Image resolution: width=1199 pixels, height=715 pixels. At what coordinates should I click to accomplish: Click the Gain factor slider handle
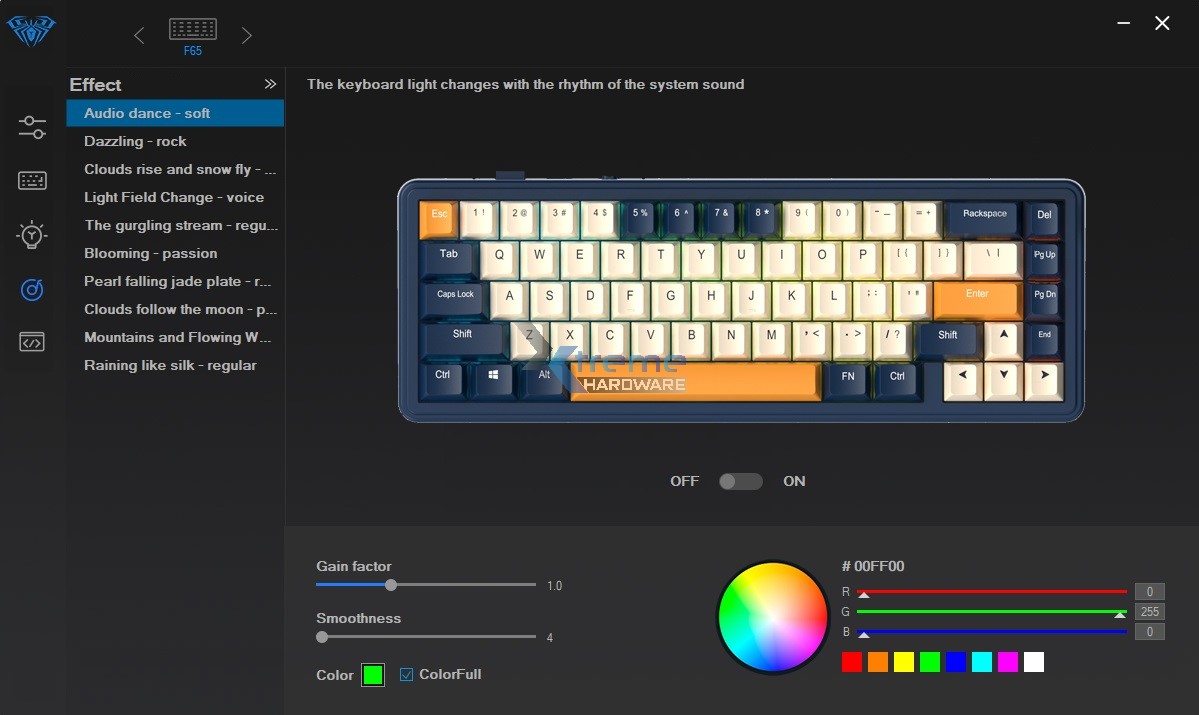coord(391,585)
